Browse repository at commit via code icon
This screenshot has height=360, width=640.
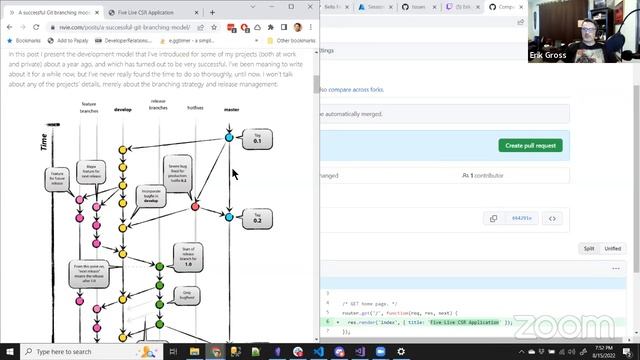pyautogui.click(x=552, y=218)
